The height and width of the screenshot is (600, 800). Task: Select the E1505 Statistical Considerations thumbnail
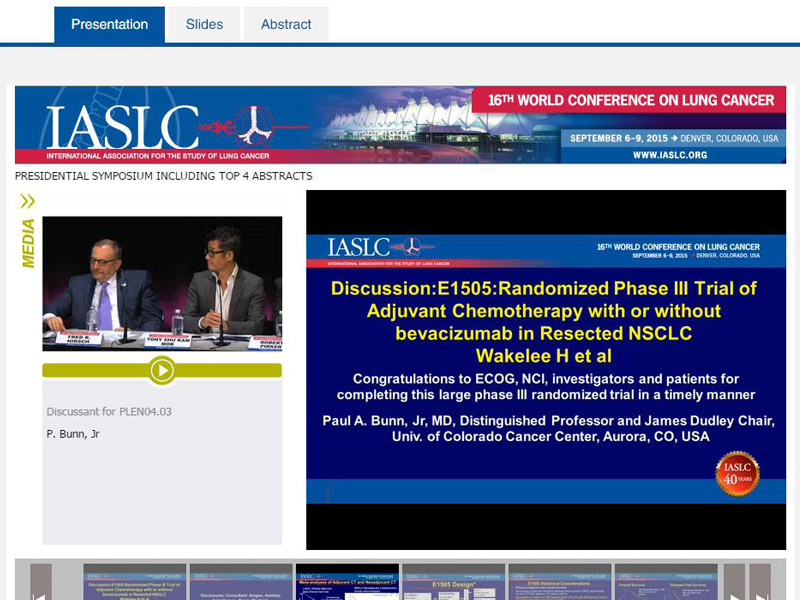coord(560,582)
